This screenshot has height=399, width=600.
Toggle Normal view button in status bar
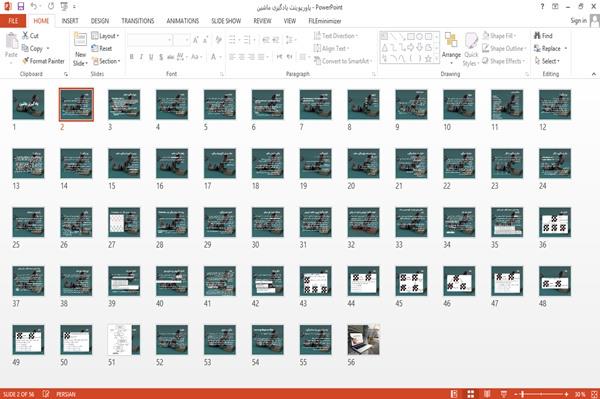coord(454,394)
